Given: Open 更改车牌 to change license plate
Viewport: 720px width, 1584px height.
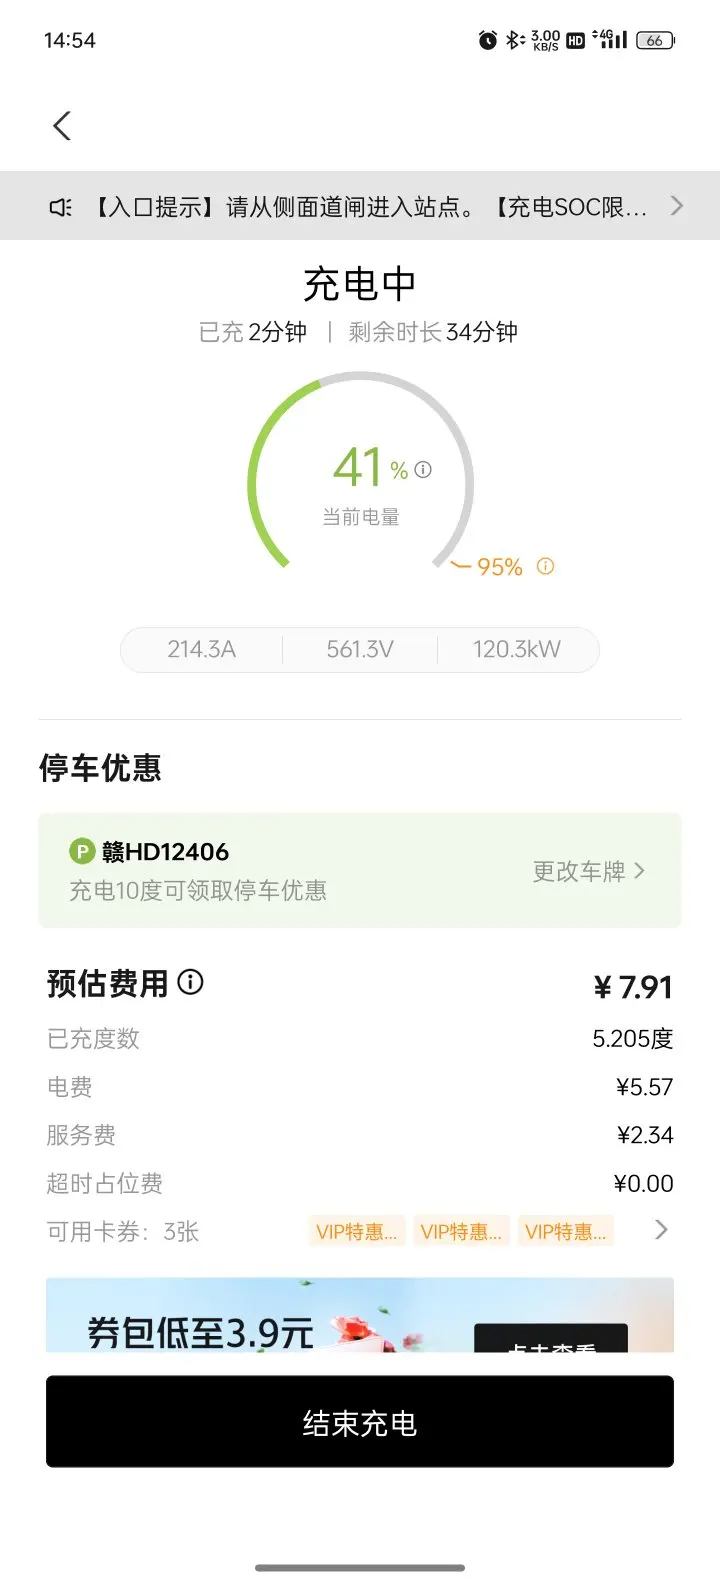Looking at the screenshot, I should tap(588, 871).
